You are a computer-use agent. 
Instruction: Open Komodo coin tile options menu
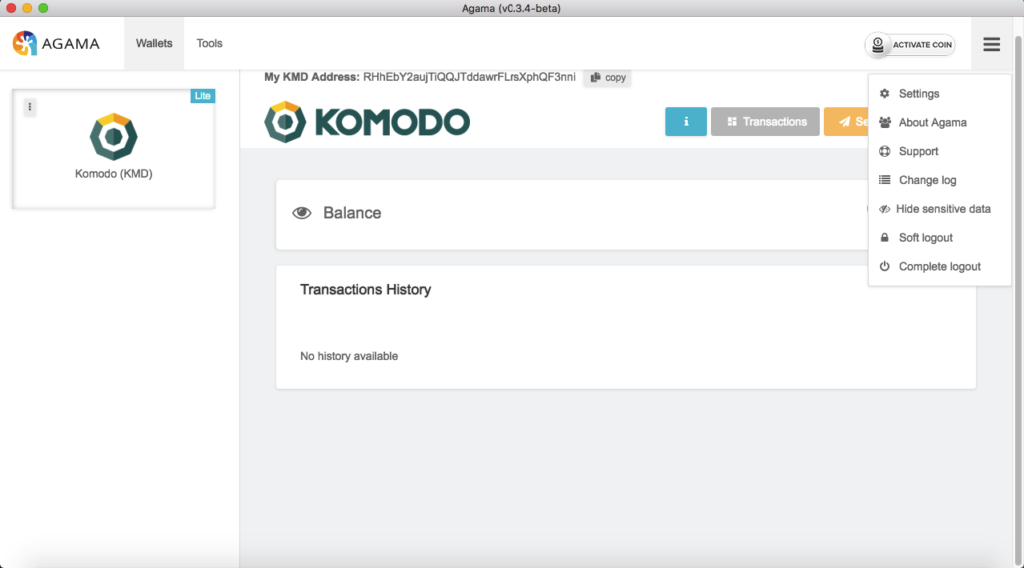click(x=29, y=106)
